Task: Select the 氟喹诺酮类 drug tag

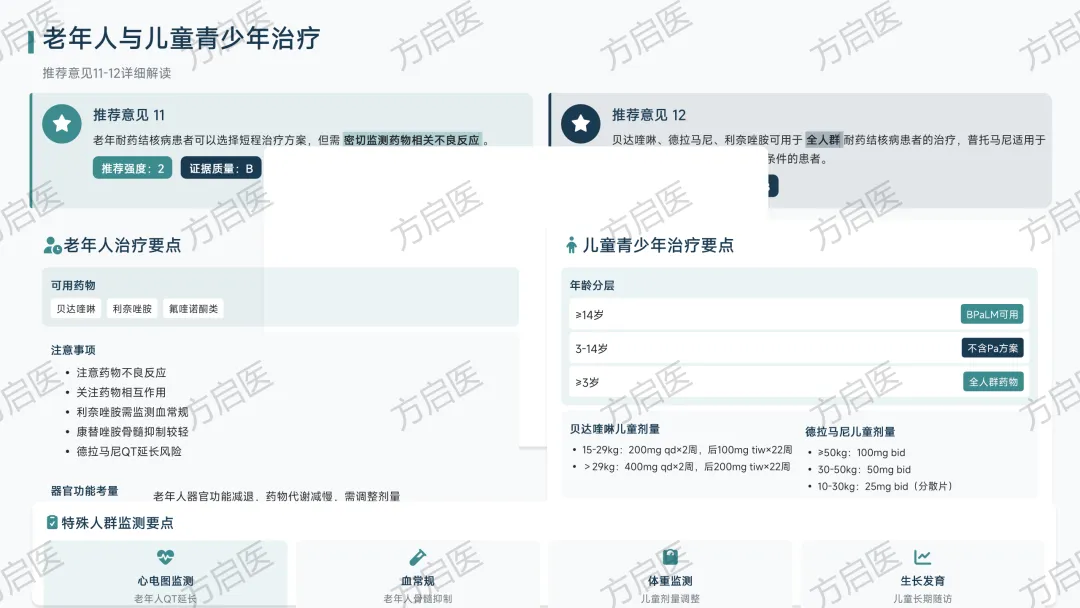Action: (194, 309)
